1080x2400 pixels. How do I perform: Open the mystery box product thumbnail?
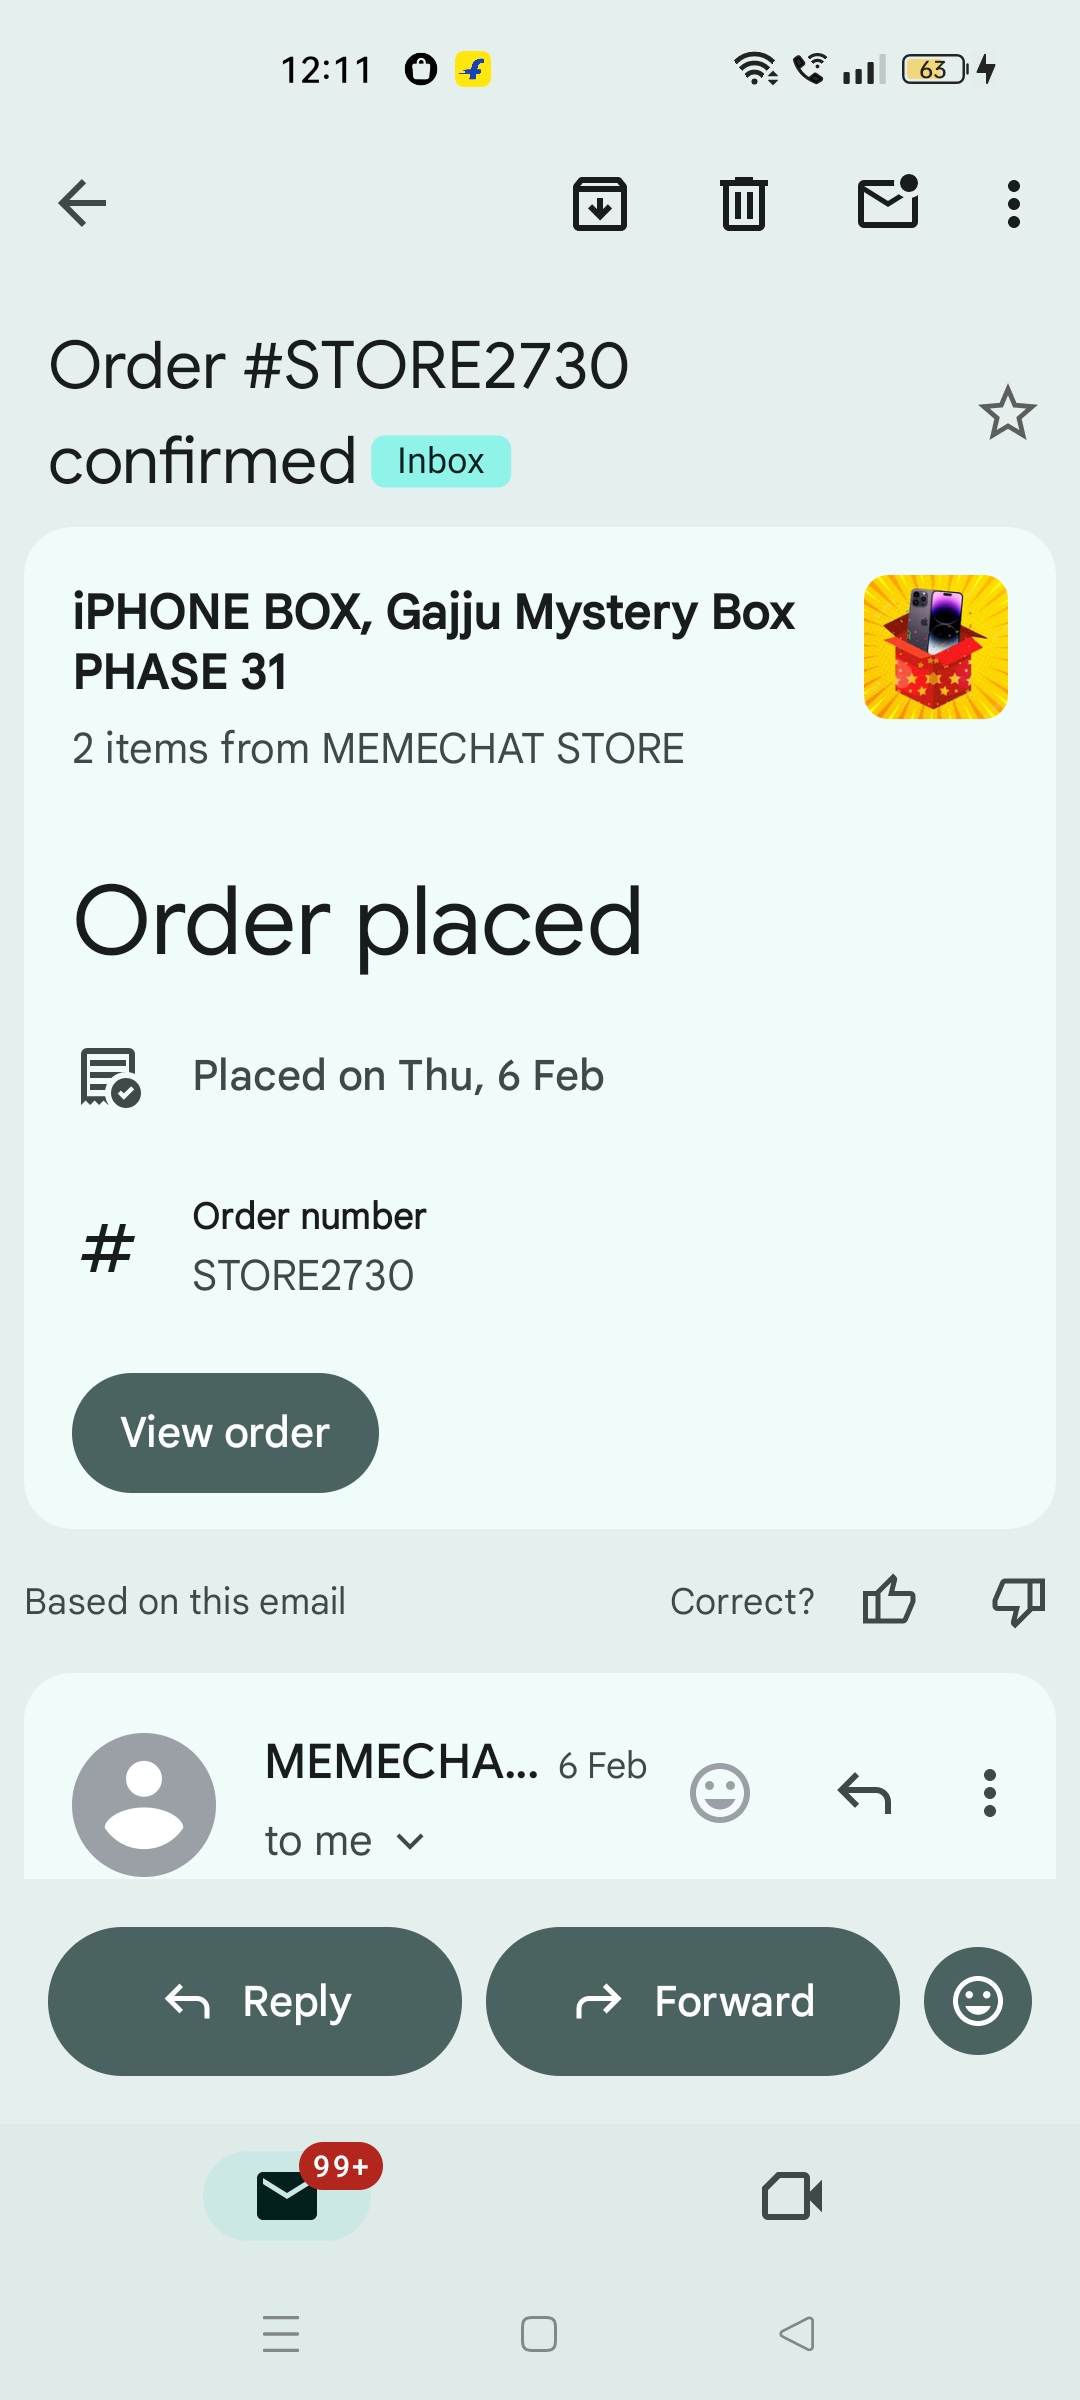935,647
